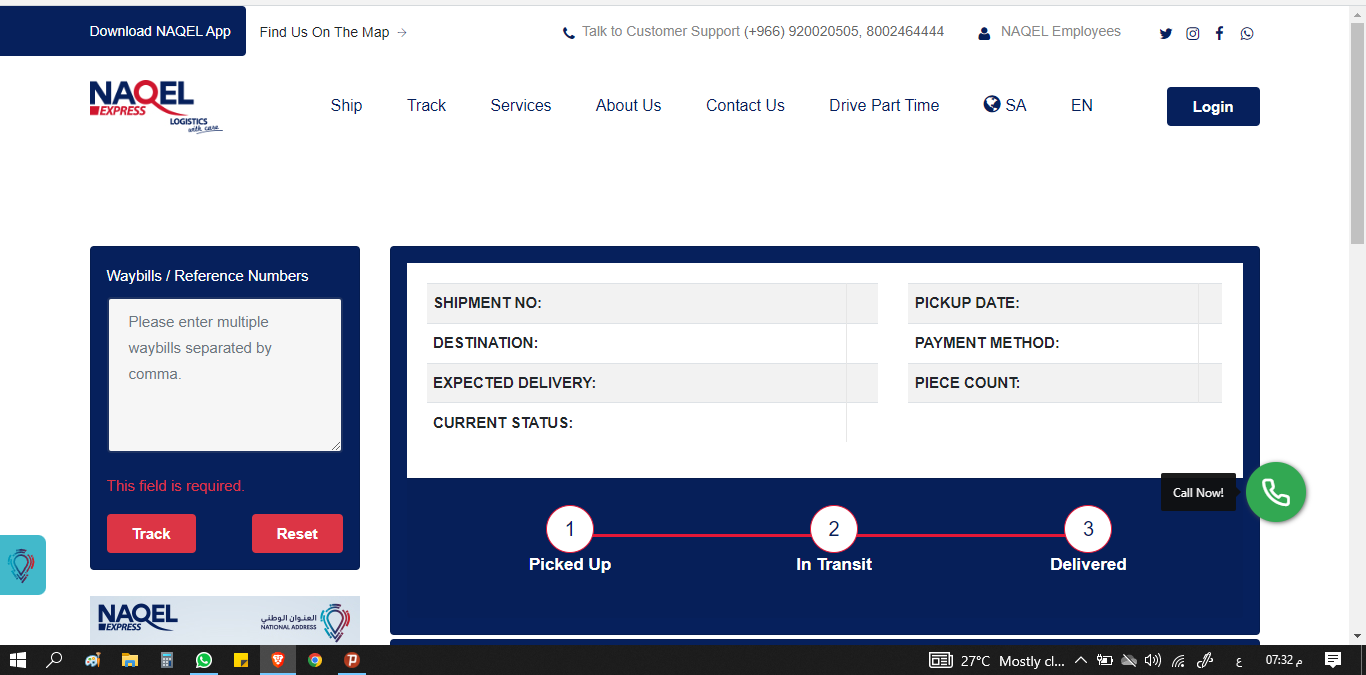Click the globe SA country selector
The image size is (1366, 675).
(x=1005, y=105)
